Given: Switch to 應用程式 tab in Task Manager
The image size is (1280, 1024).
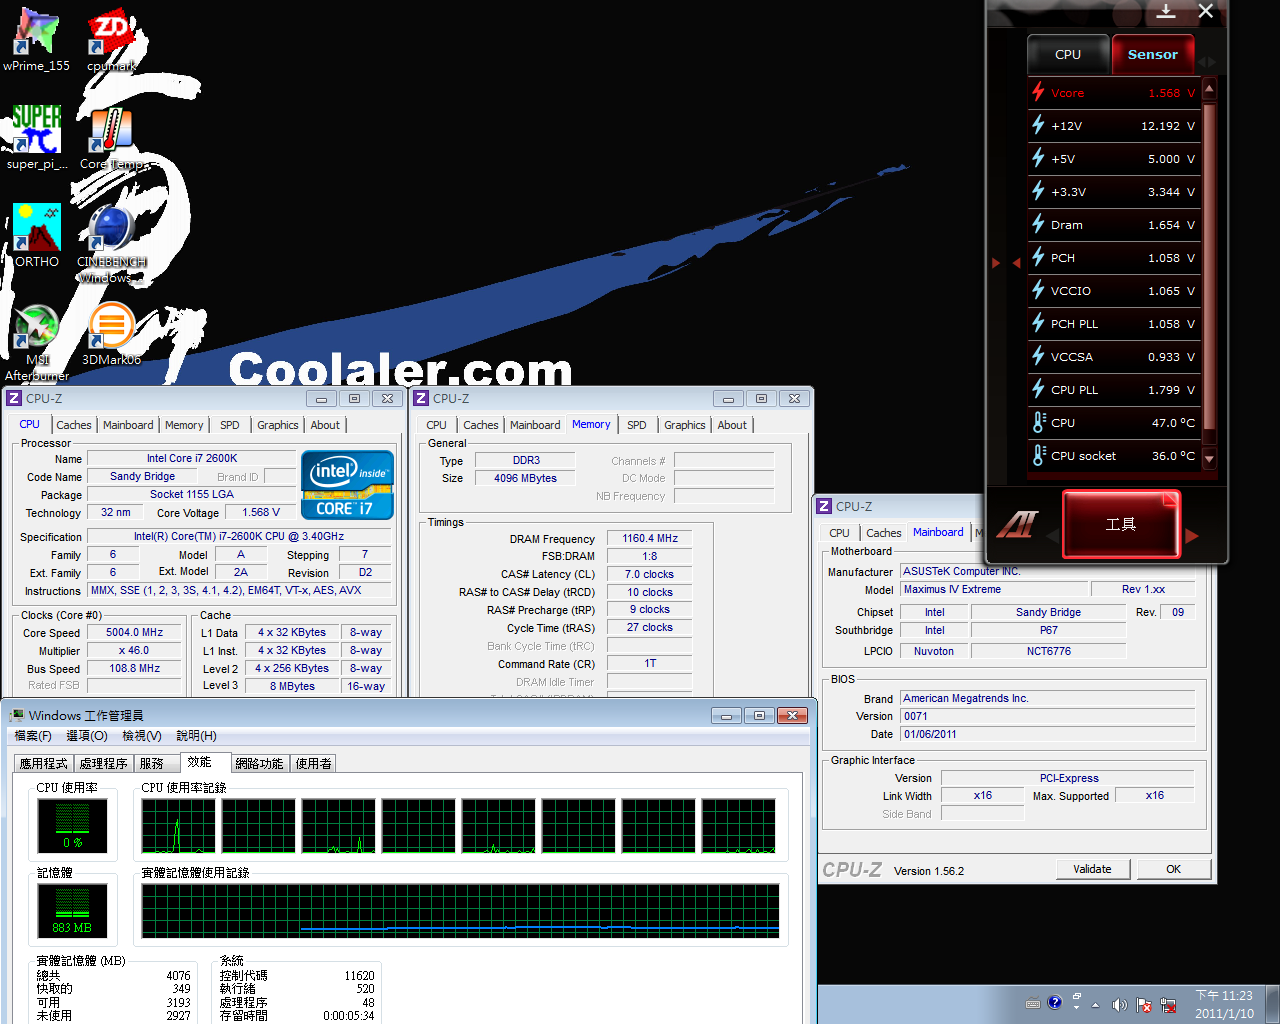Looking at the screenshot, I should [x=44, y=763].
